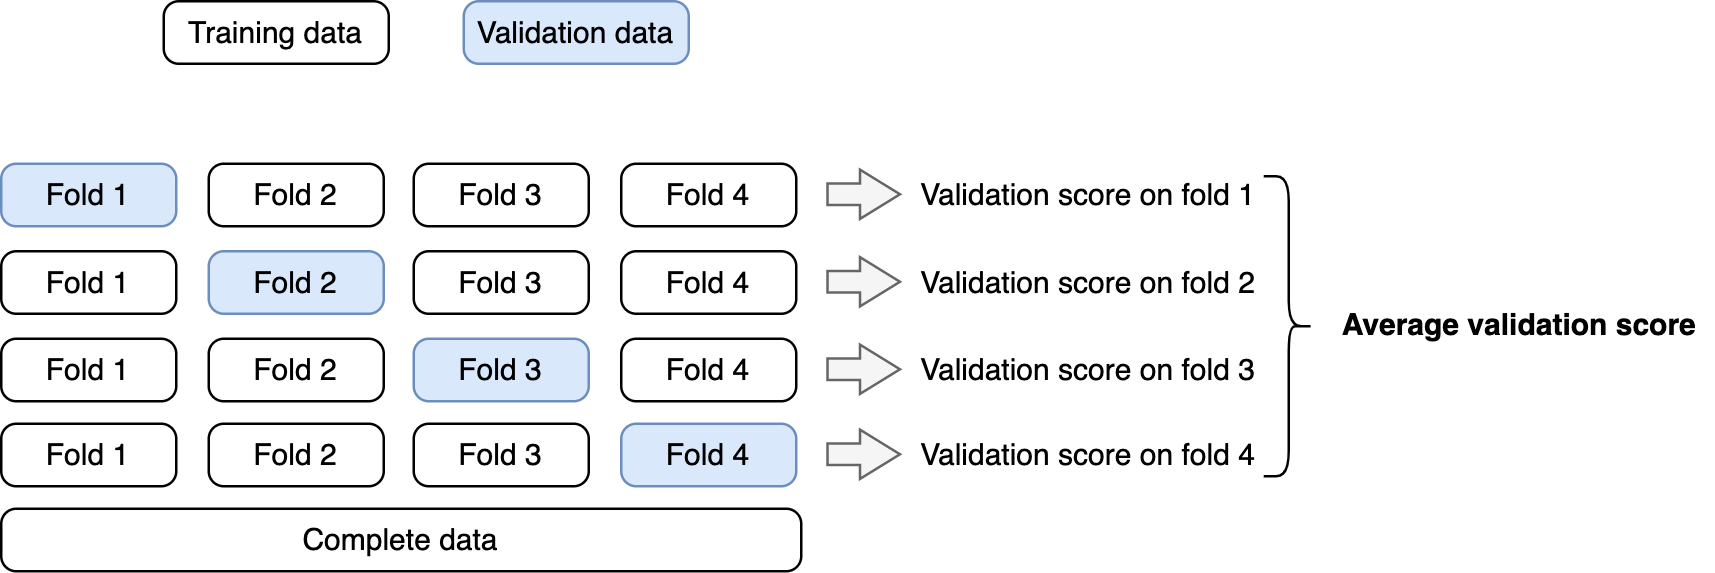
Task: Click white Fold 3 box beside highlighted Fold 4
Action: tap(501, 455)
